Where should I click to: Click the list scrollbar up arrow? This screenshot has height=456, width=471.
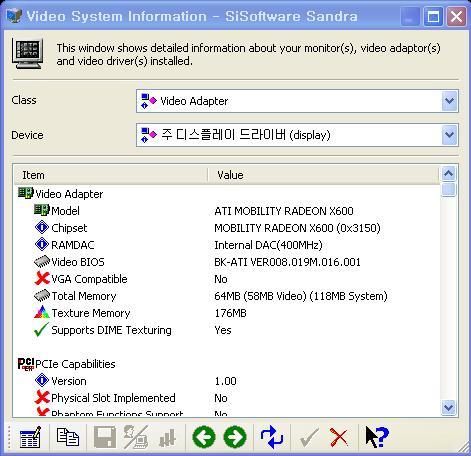click(x=449, y=173)
